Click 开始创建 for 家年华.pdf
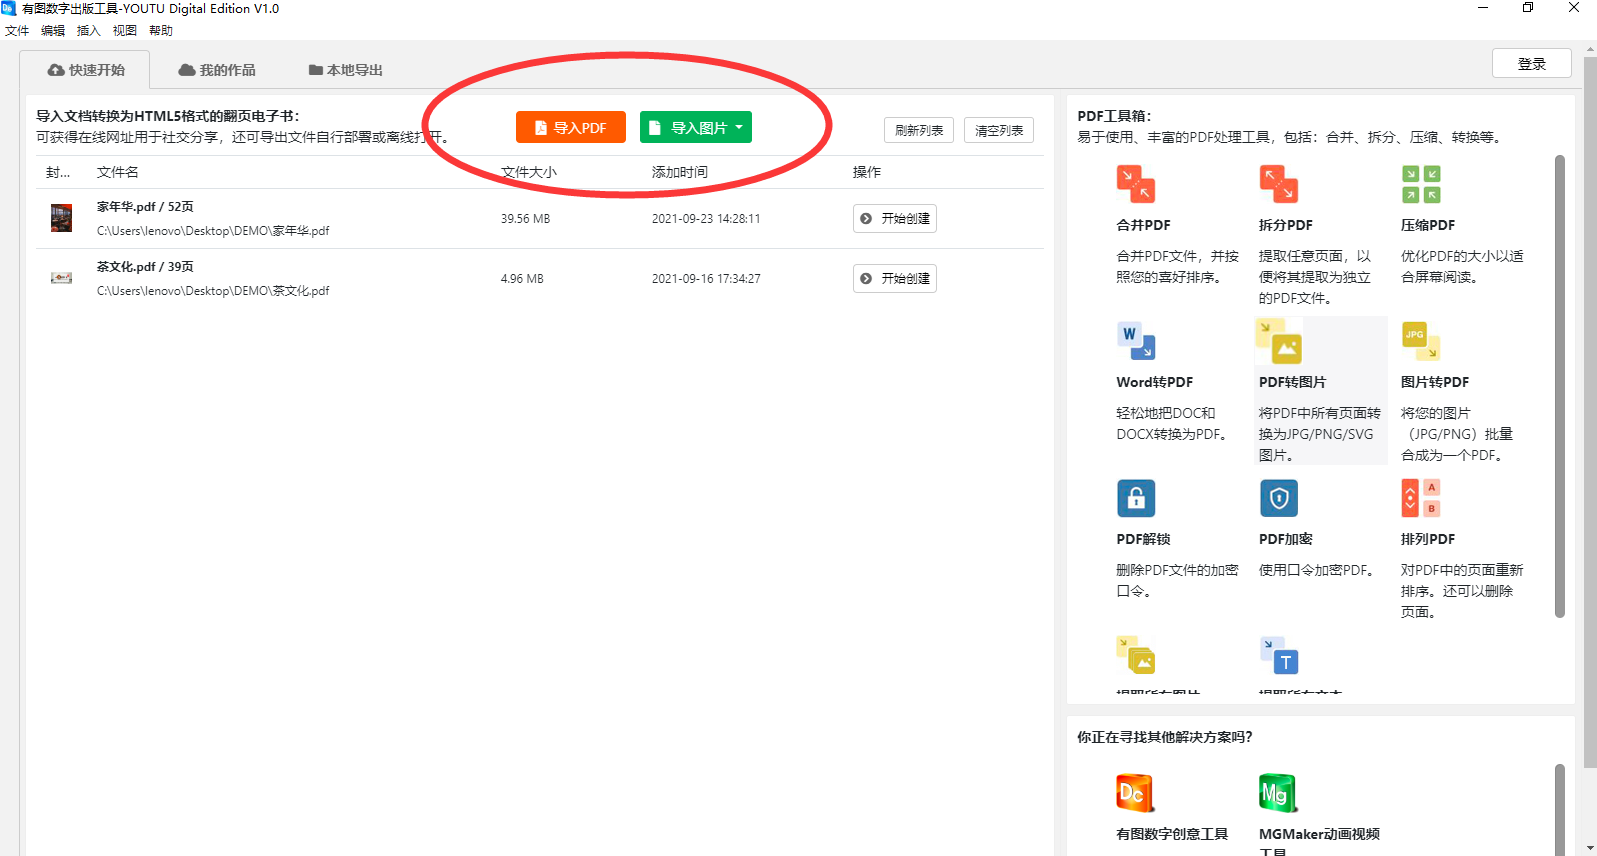Image resolution: width=1597 pixels, height=856 pixels. click(895, 219)
